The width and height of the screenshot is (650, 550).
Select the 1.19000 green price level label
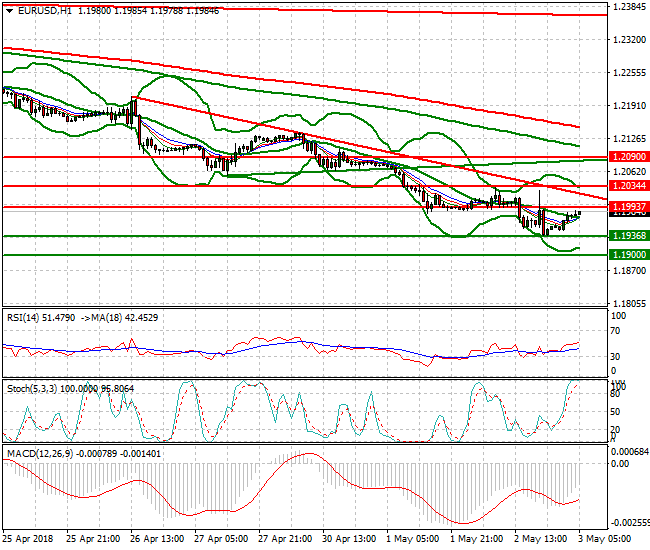(x=629, y=254)
